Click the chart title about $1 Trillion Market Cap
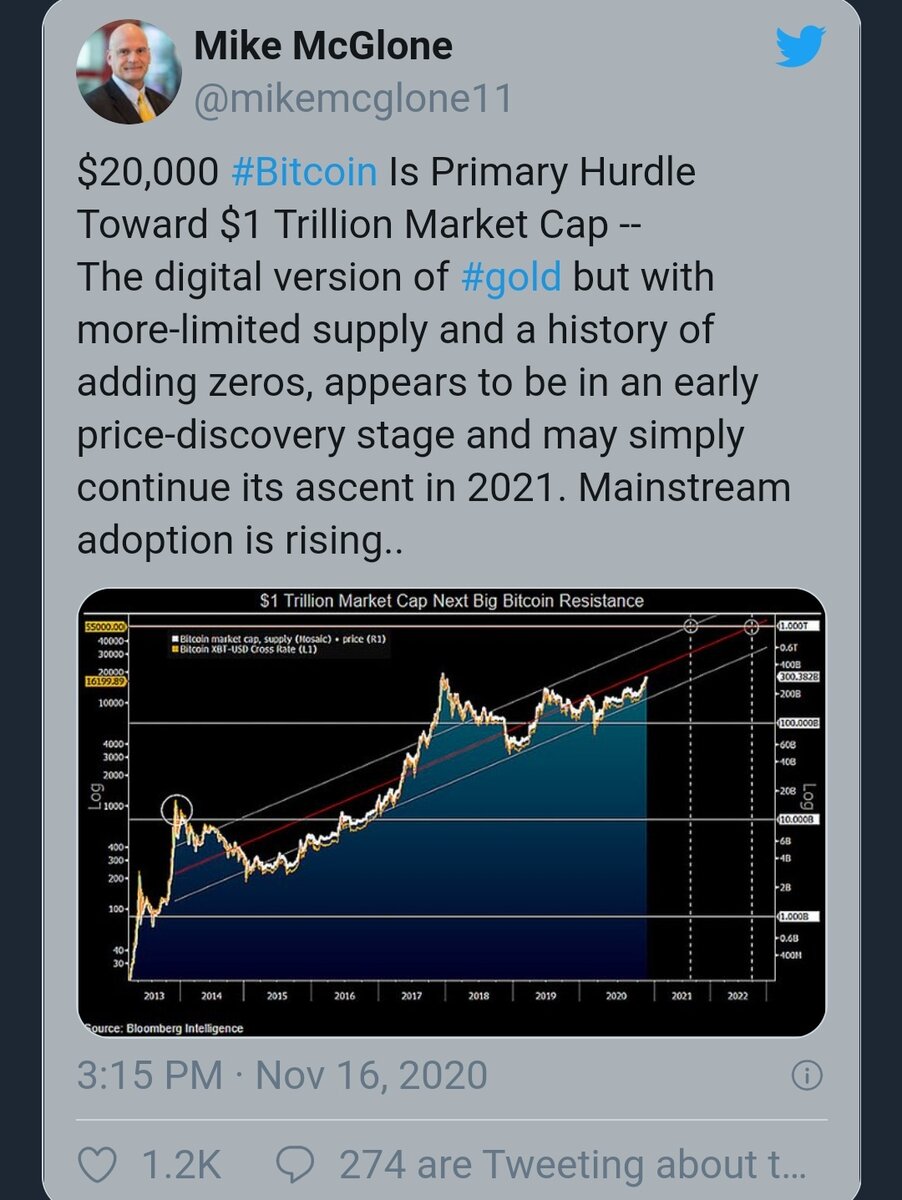 [452, 601]
